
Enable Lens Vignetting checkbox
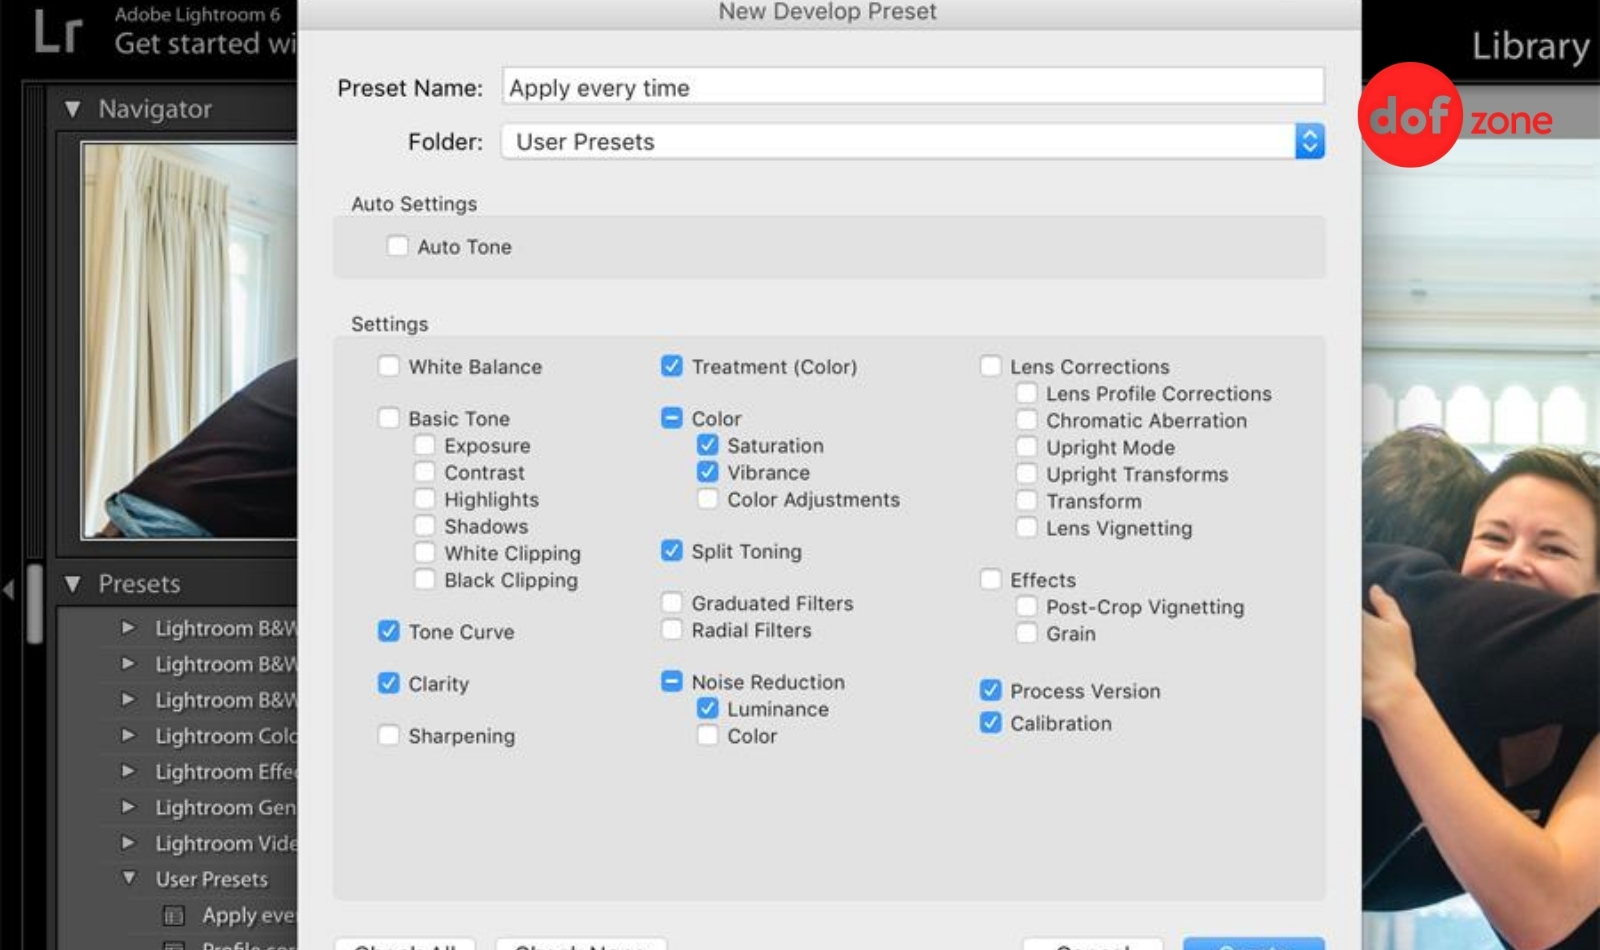(1027, 528)
